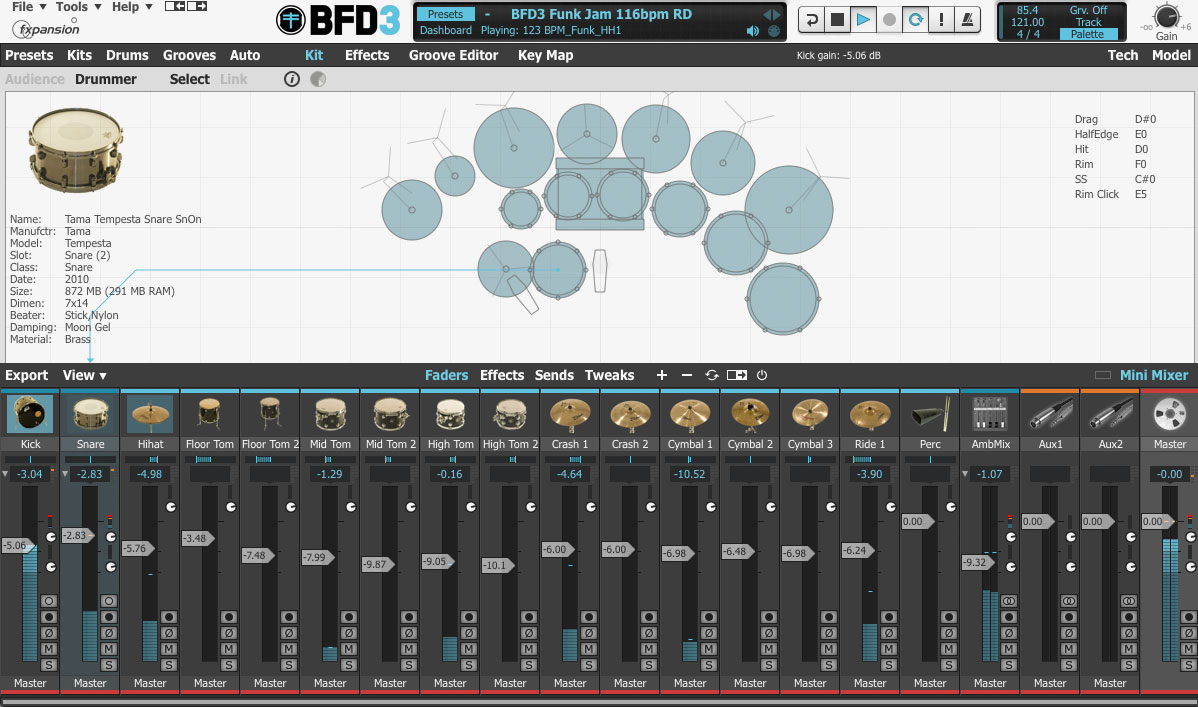
Task: Click the Palette button
Action: 1088,34
